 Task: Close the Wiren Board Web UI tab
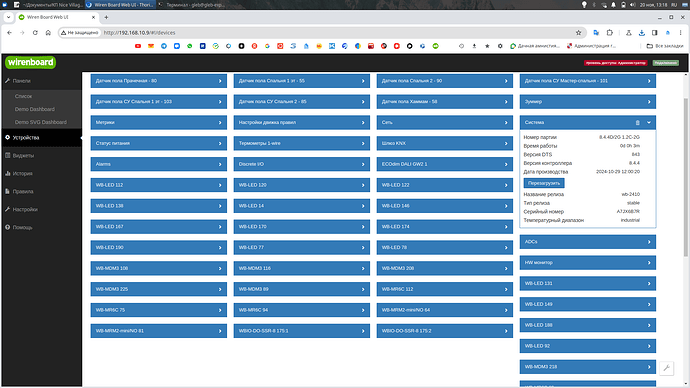click(93, 17)
